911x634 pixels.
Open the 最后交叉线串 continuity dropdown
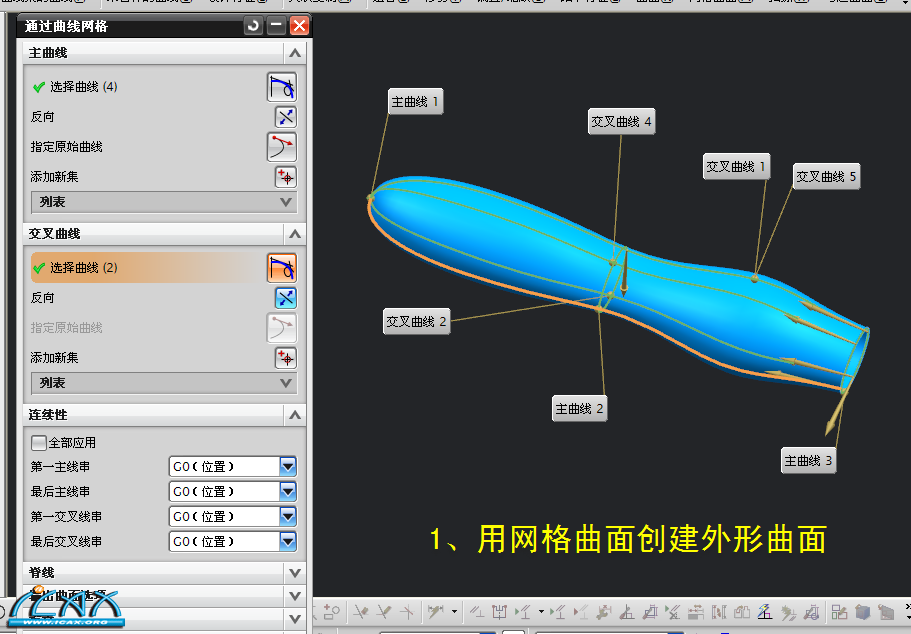pyautogui.click(x=288, y=541)
